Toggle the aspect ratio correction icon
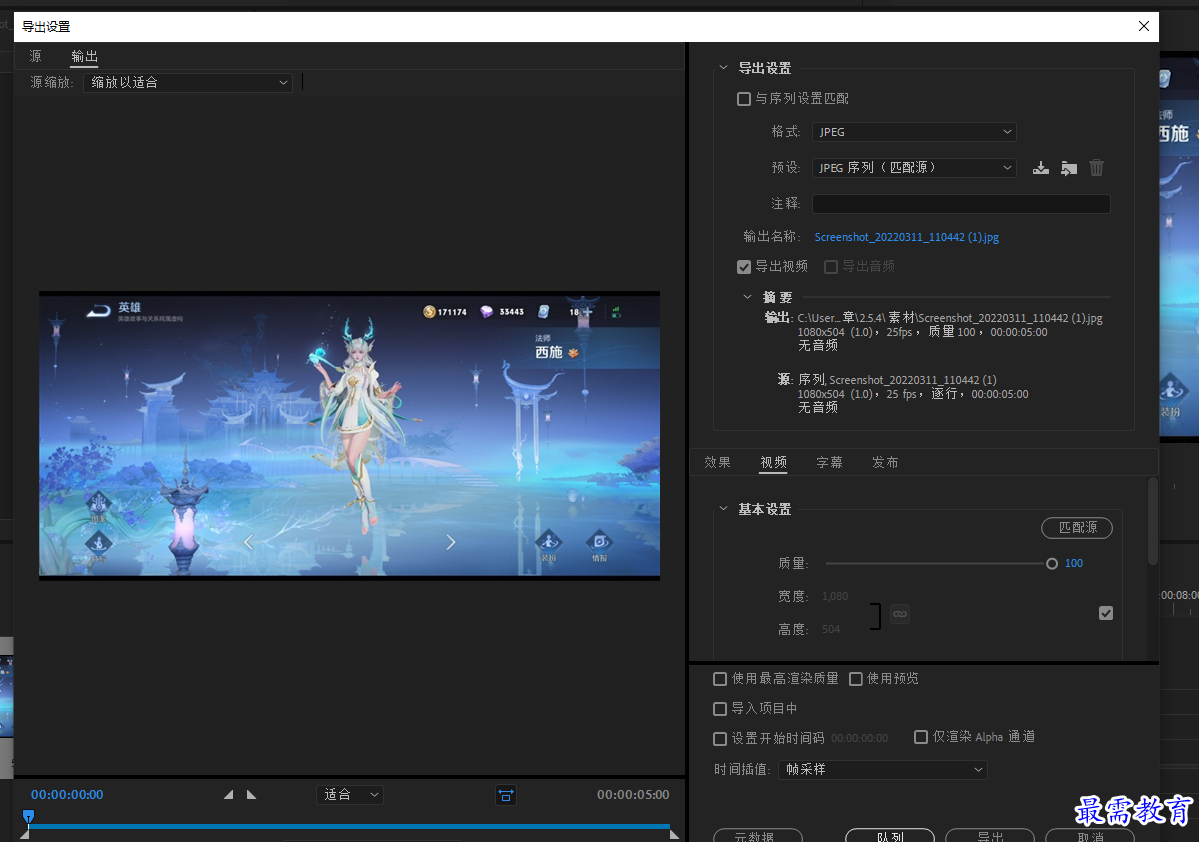The image size is (1199, 842). (505, 795)
